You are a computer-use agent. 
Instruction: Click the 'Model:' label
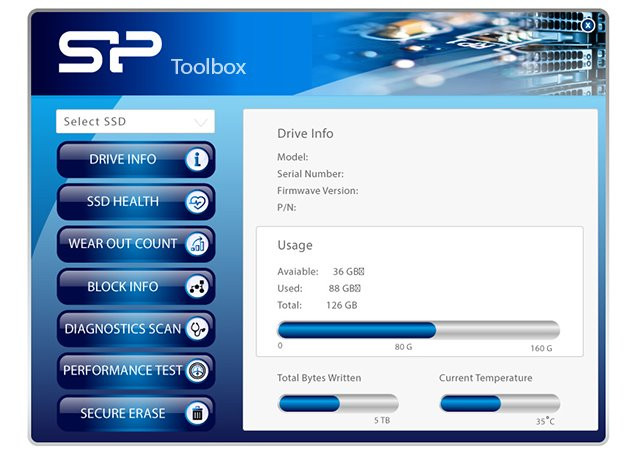(x=292, y=157)
